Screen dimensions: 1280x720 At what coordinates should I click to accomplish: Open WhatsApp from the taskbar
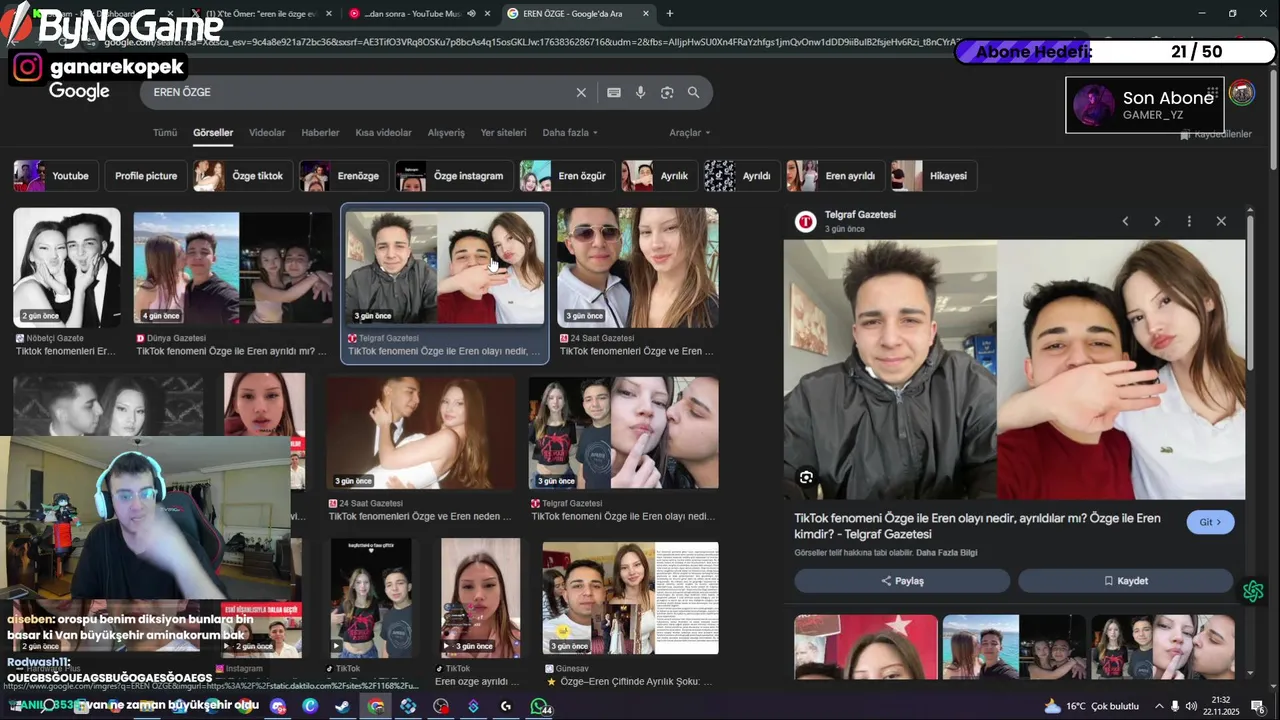540,706
